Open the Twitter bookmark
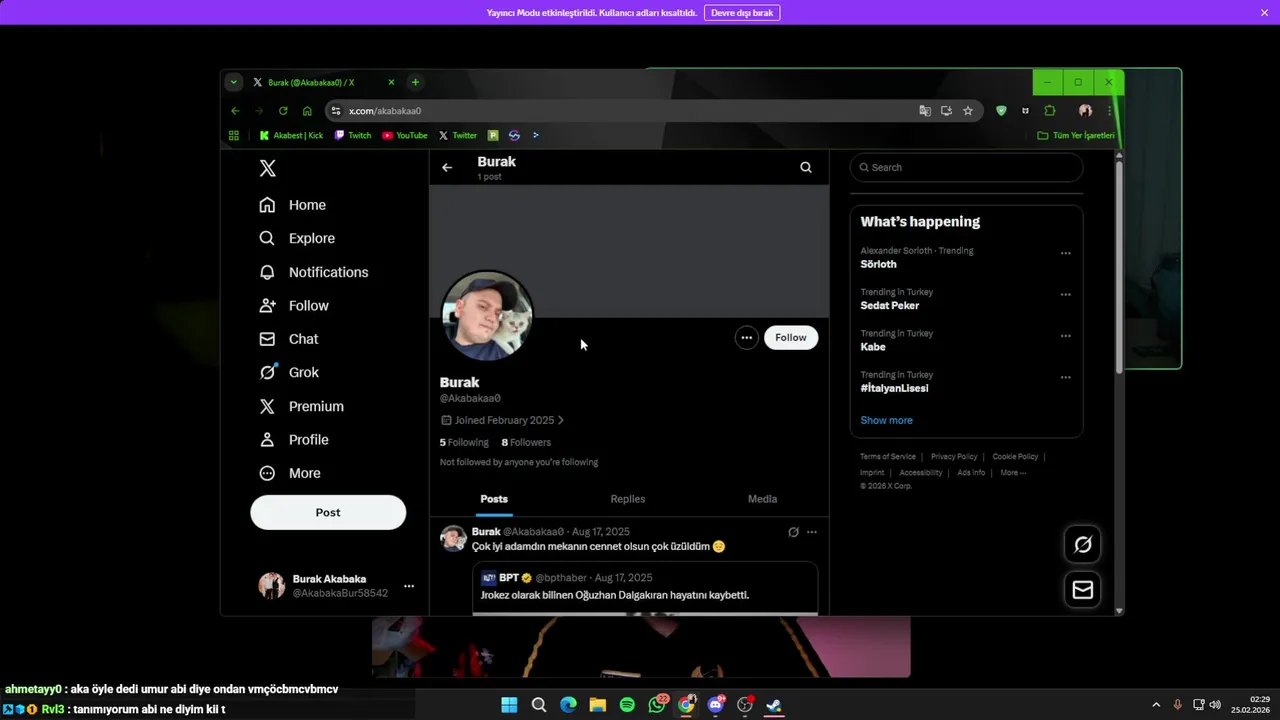This screenshot has height=720, width=1280. [x=458, y=135]
